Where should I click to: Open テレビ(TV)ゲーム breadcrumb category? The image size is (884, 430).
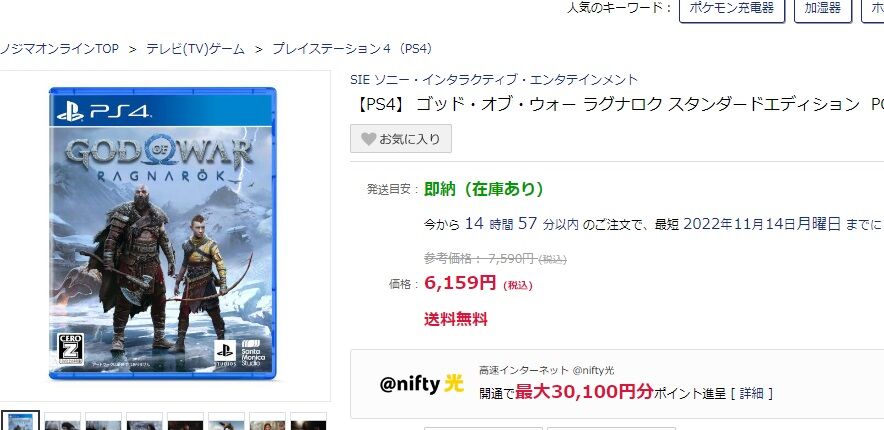[196, 49]
